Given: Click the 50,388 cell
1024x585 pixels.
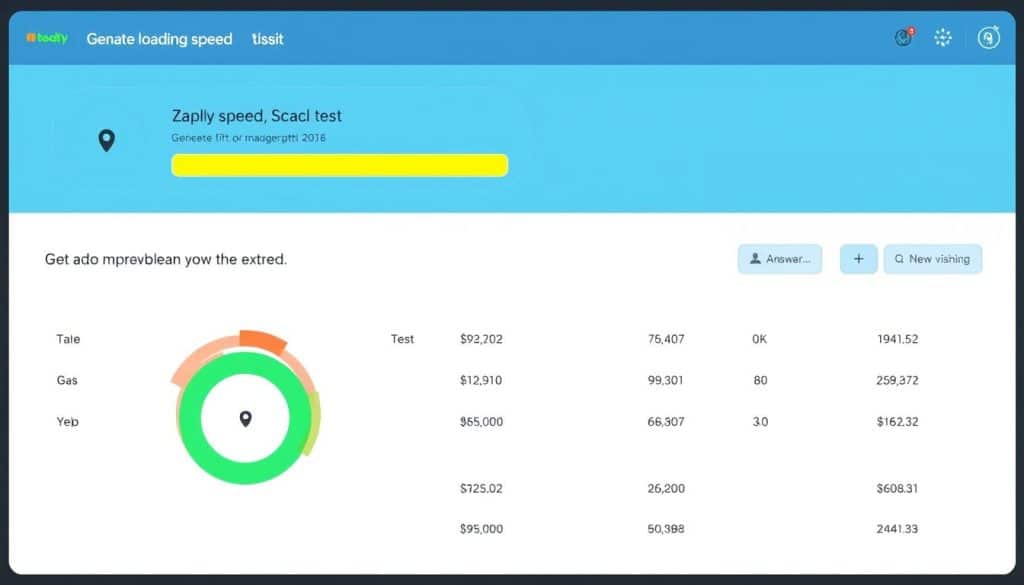Looking at the screenshot, I should click(666, 529).
